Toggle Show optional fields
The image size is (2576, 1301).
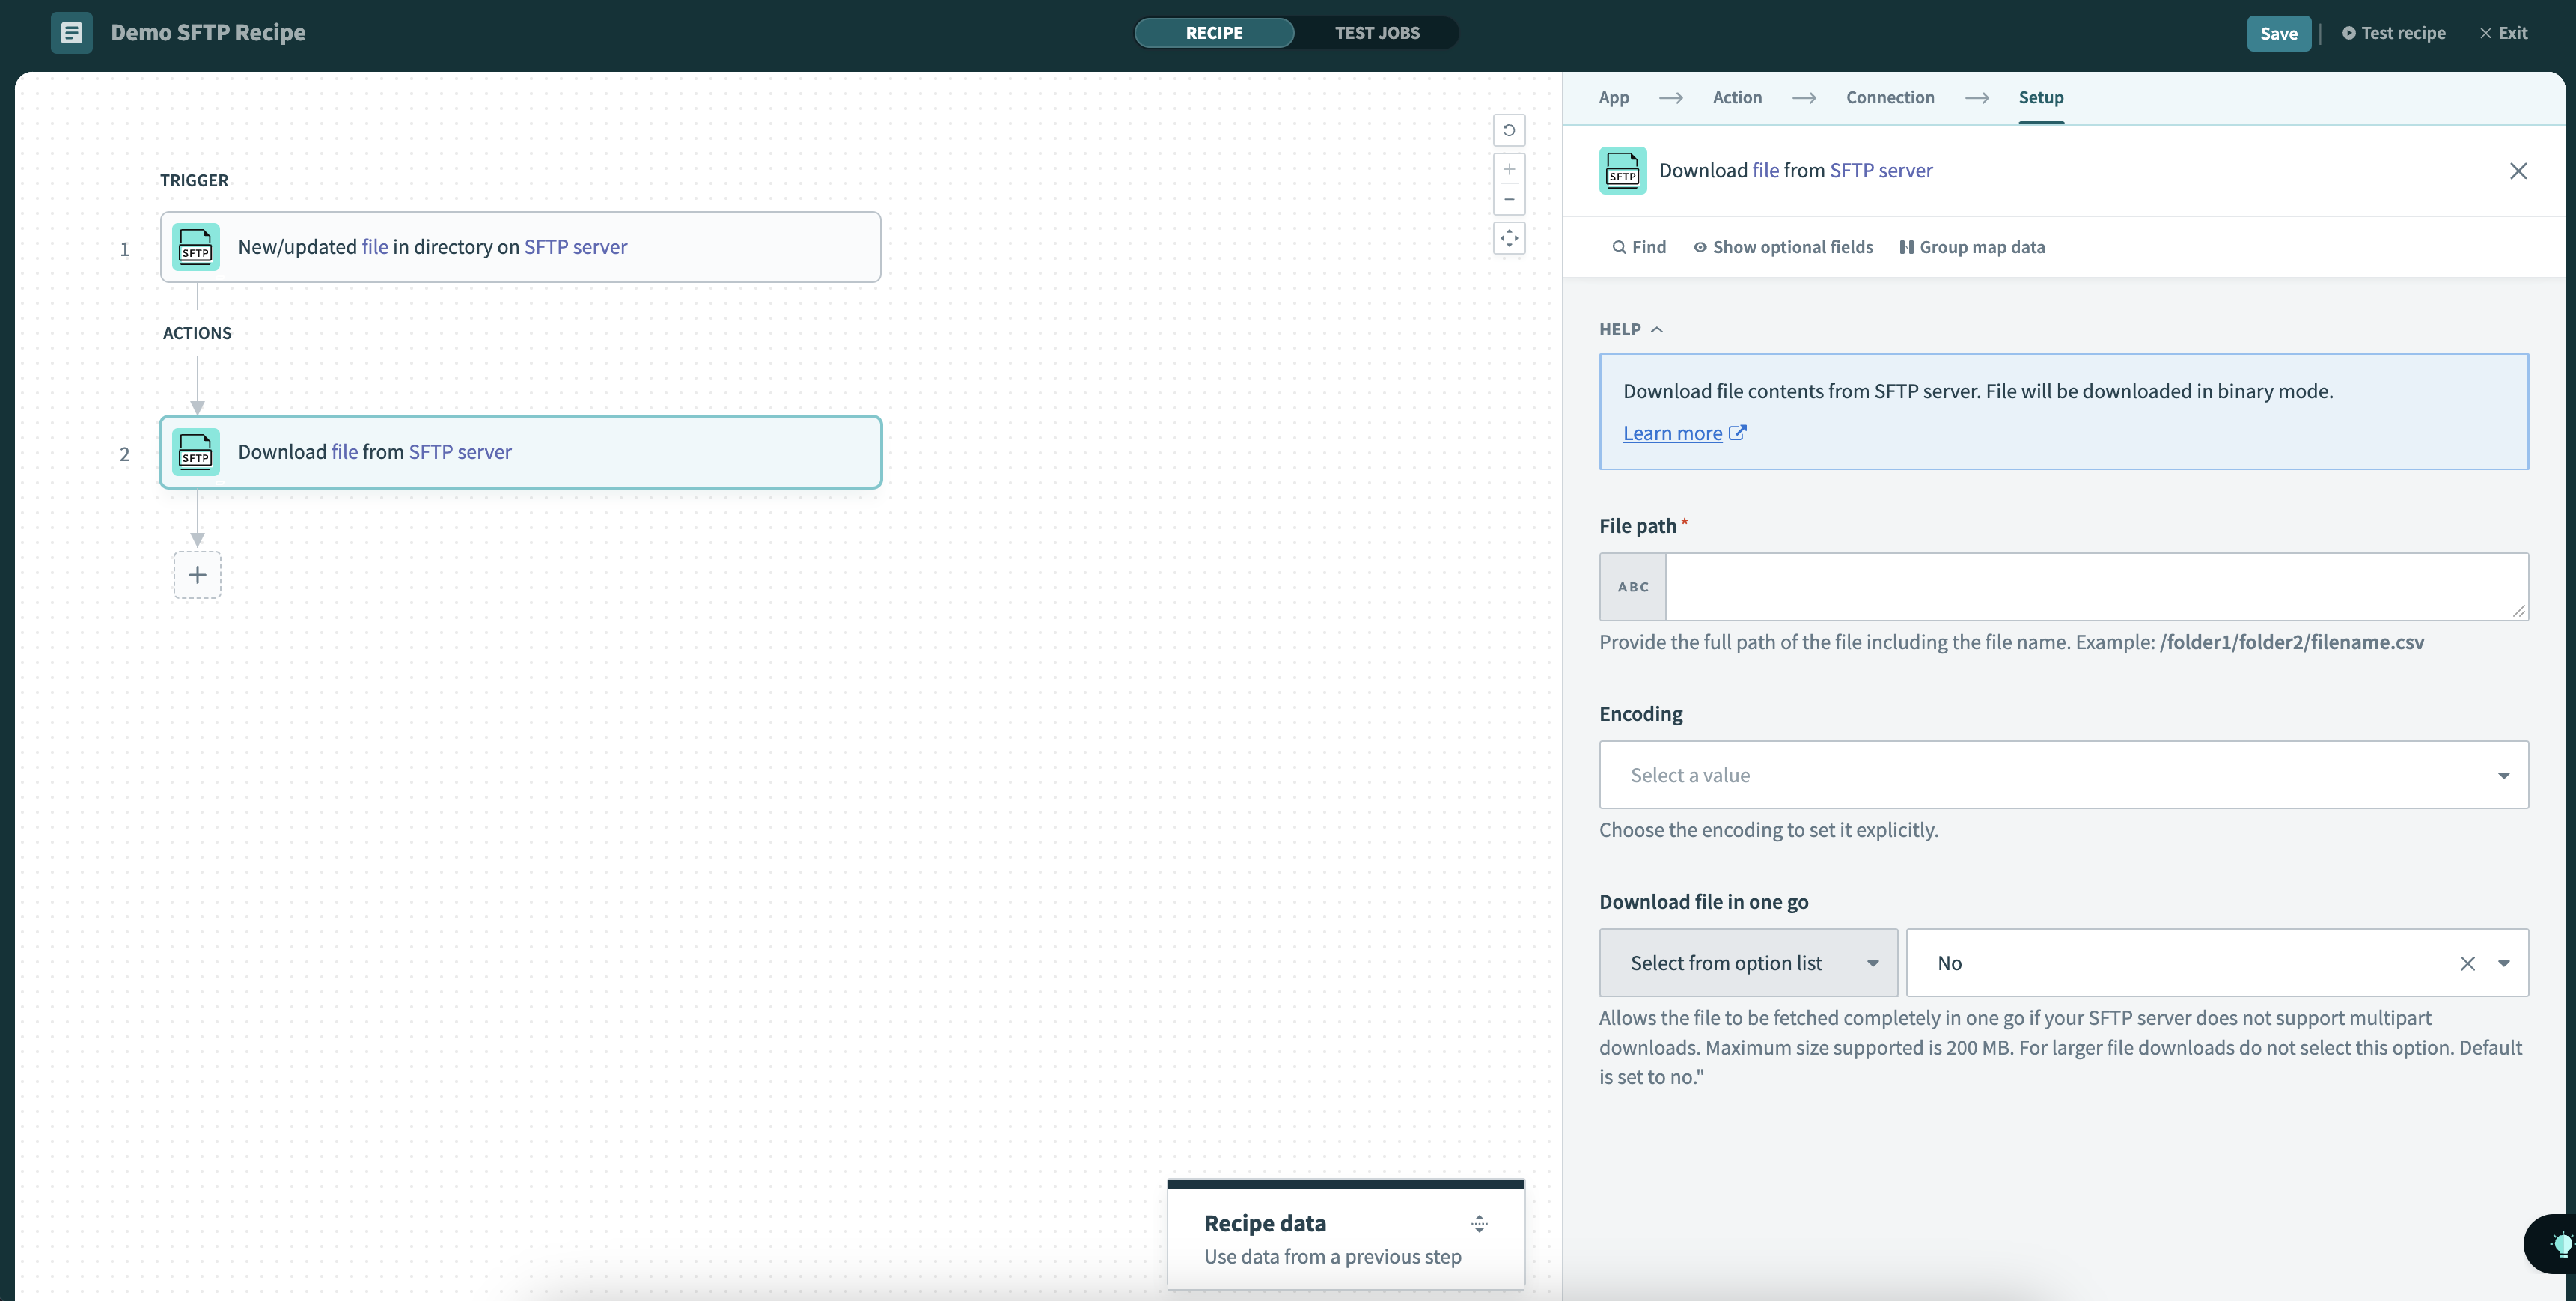1783,246
